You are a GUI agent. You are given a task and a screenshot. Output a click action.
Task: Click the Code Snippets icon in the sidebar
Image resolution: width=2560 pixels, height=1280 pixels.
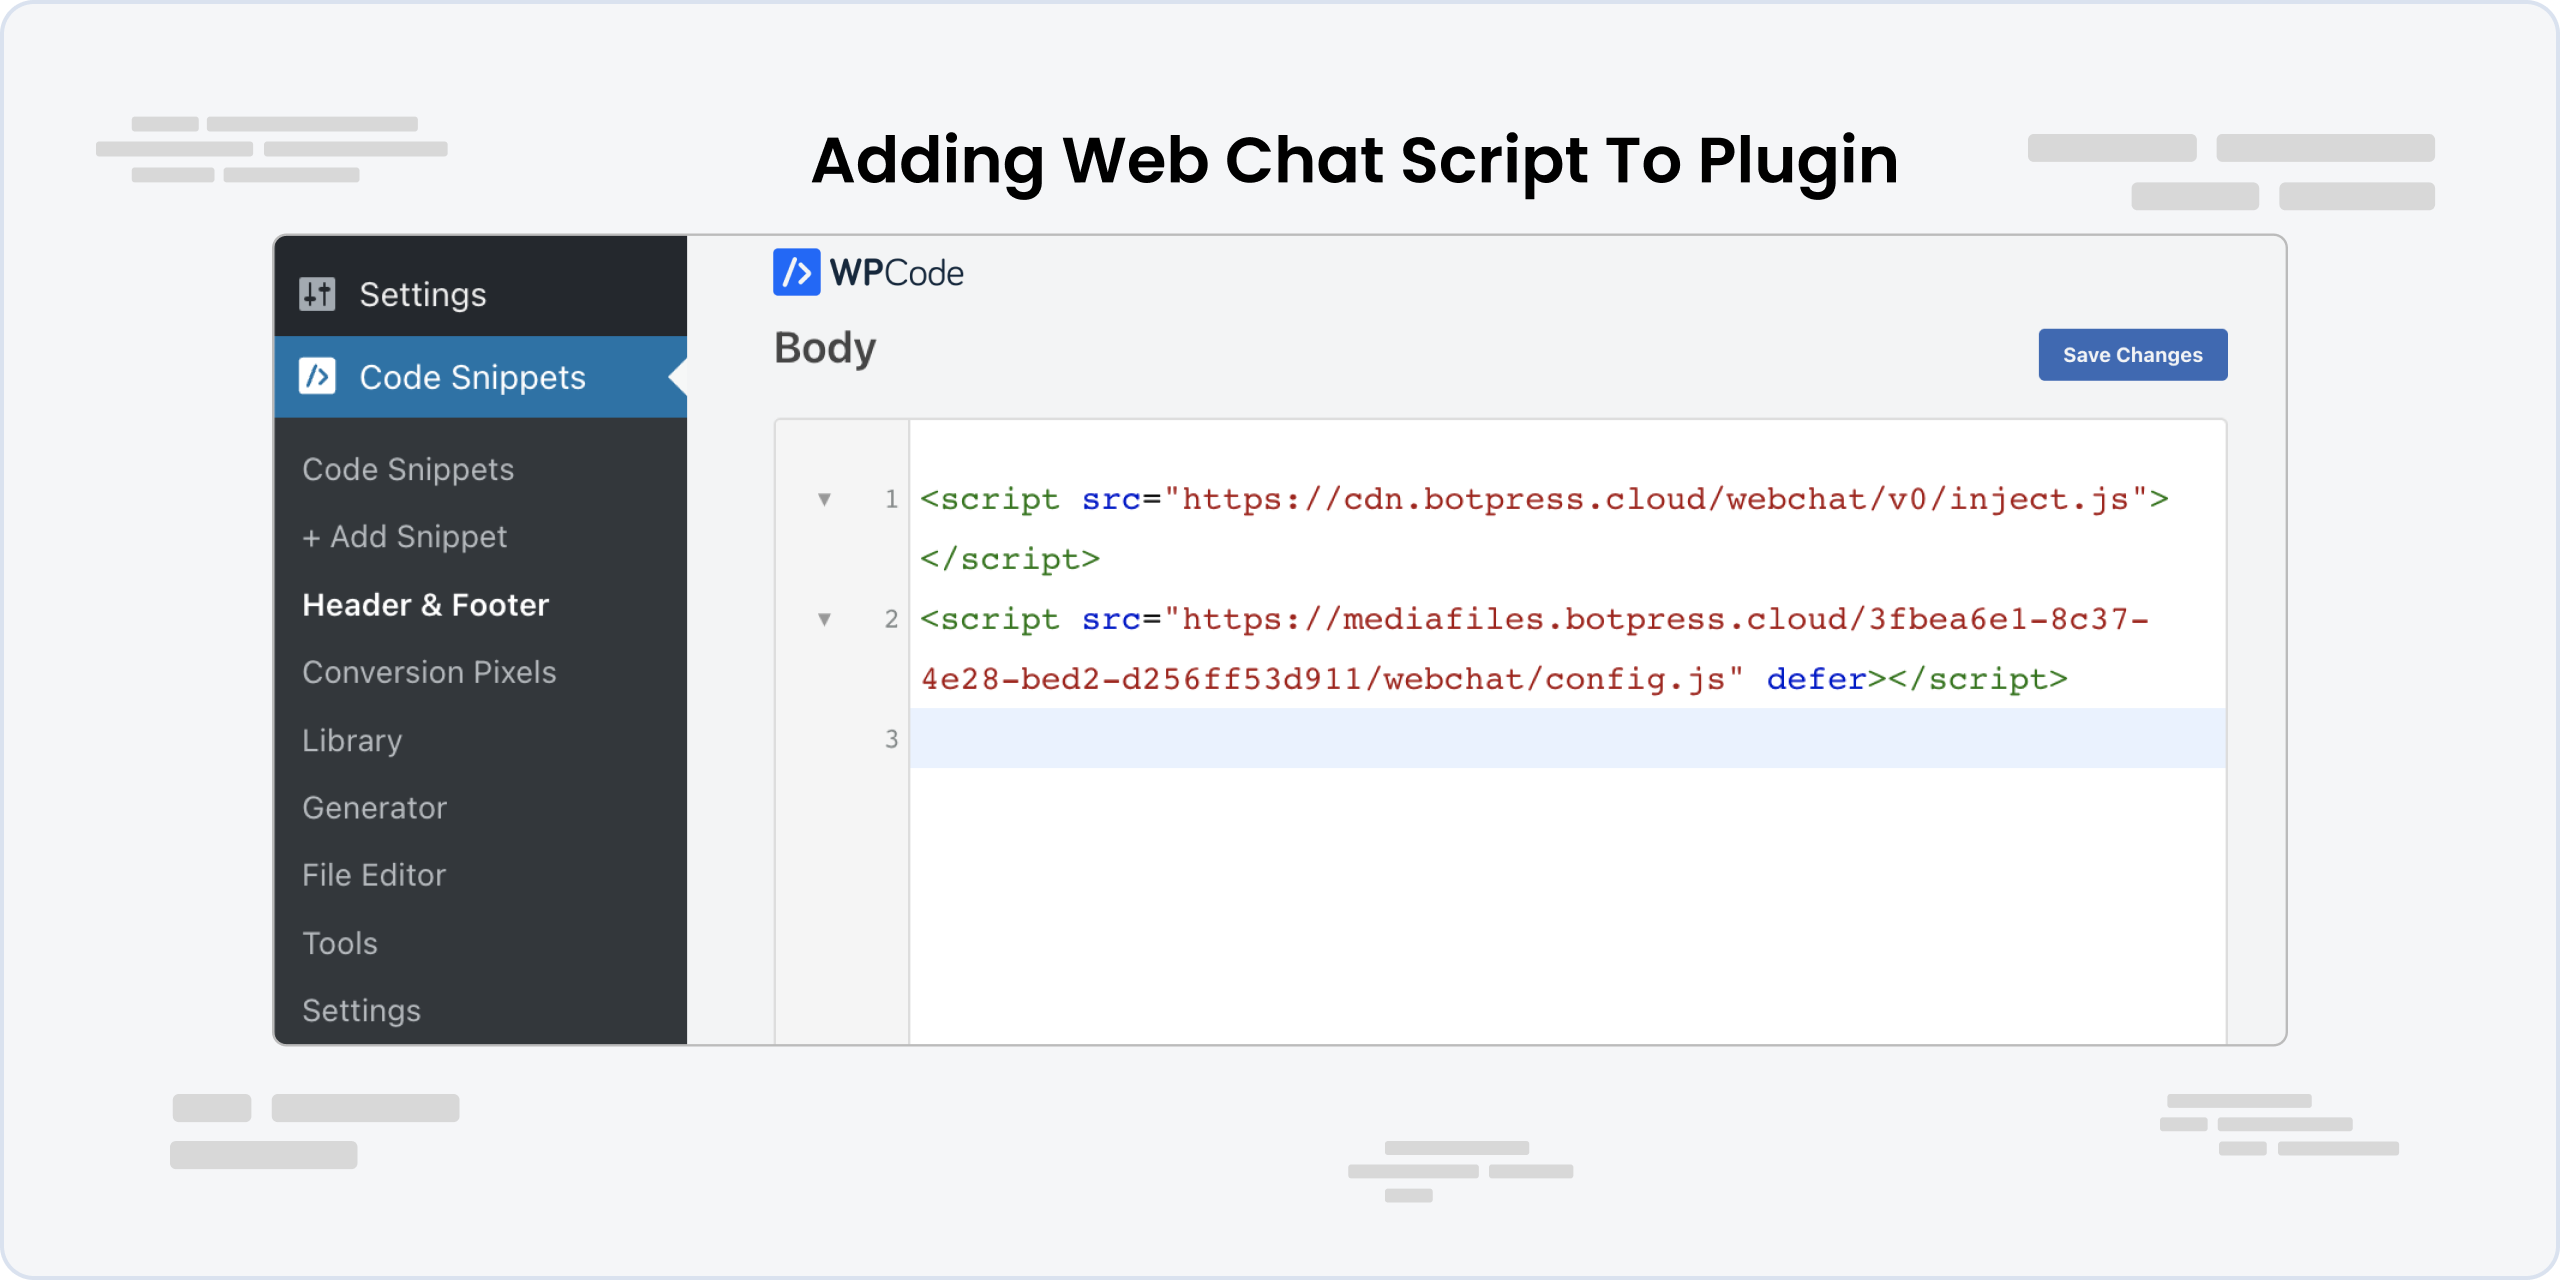(x=317, y=377)
